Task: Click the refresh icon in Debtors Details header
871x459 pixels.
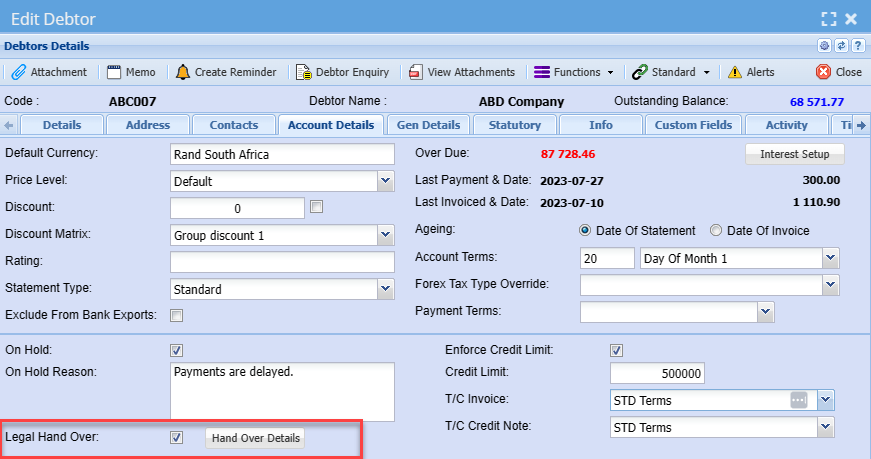Action: click(842, 46)
